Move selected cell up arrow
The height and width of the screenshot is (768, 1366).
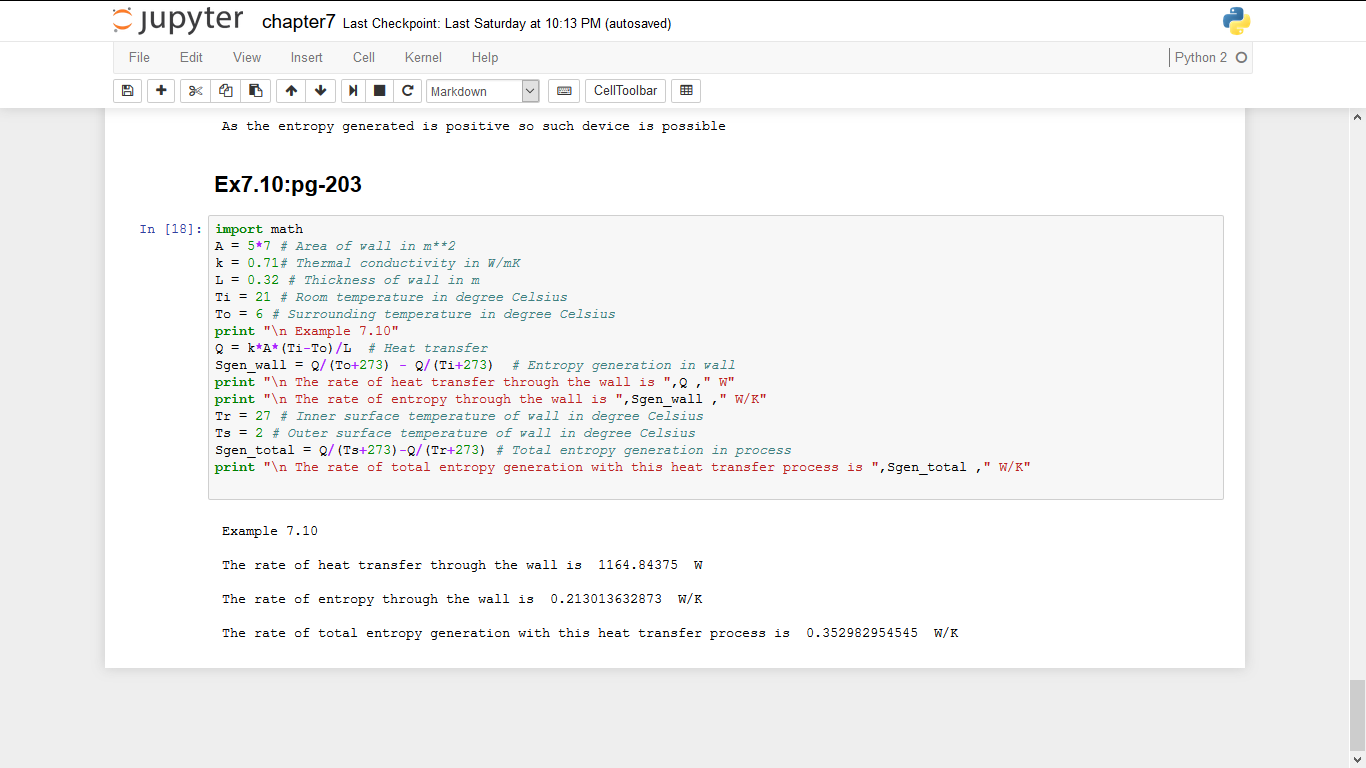pos(291,91)
